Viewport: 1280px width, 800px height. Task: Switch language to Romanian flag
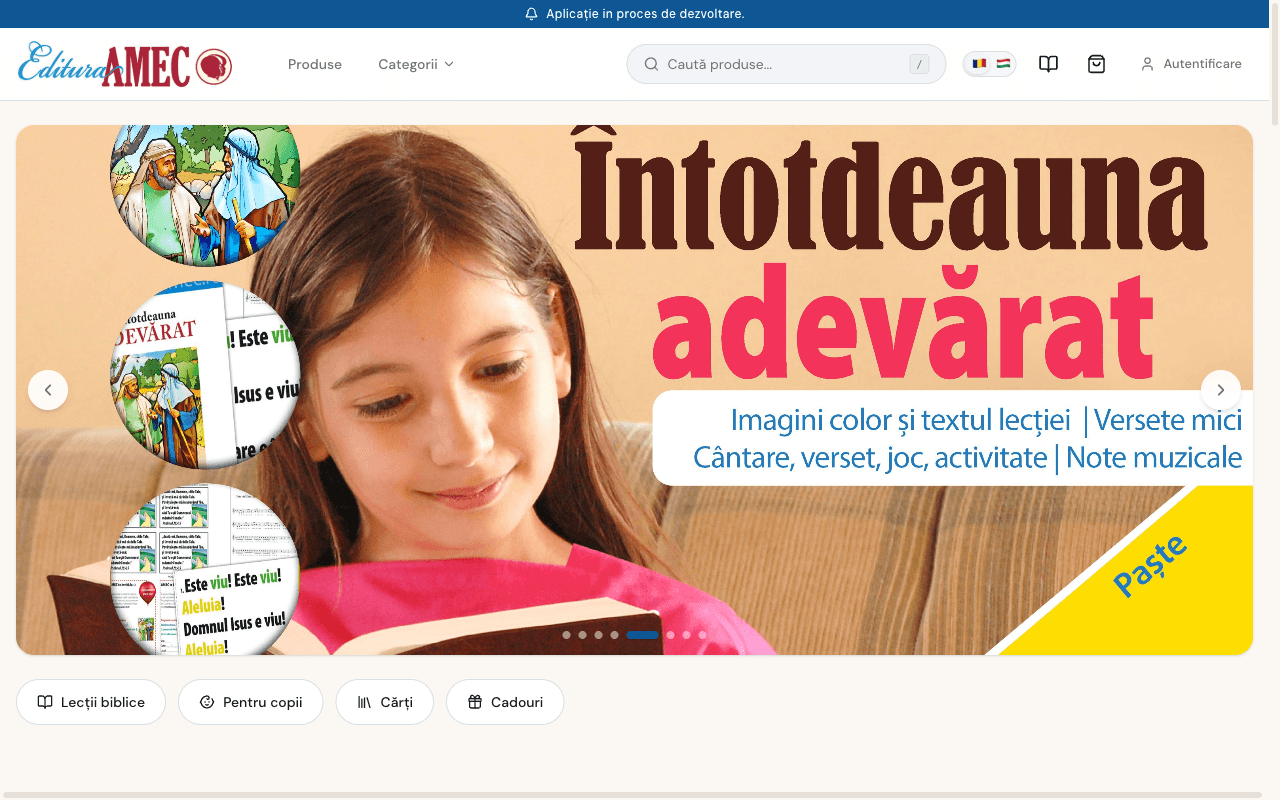pyautogui.click(x=979, y=63)
